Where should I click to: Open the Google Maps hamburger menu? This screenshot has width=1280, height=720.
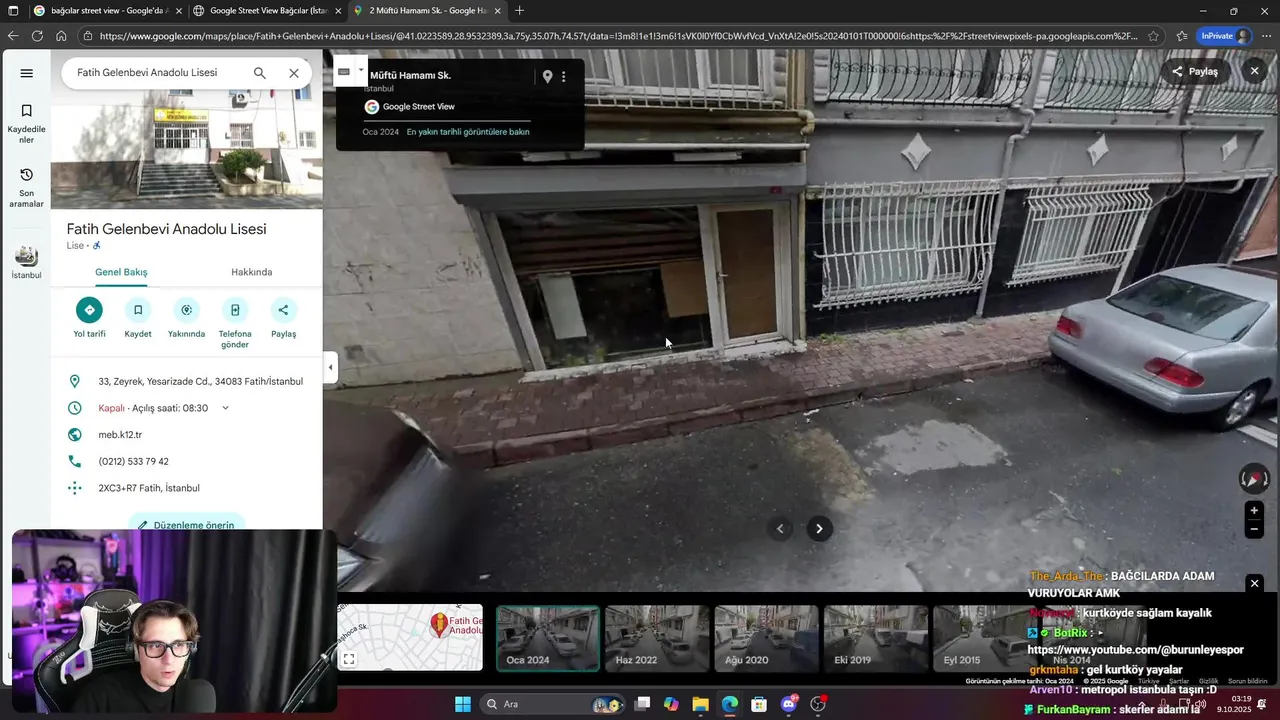[x=26, y=73]
